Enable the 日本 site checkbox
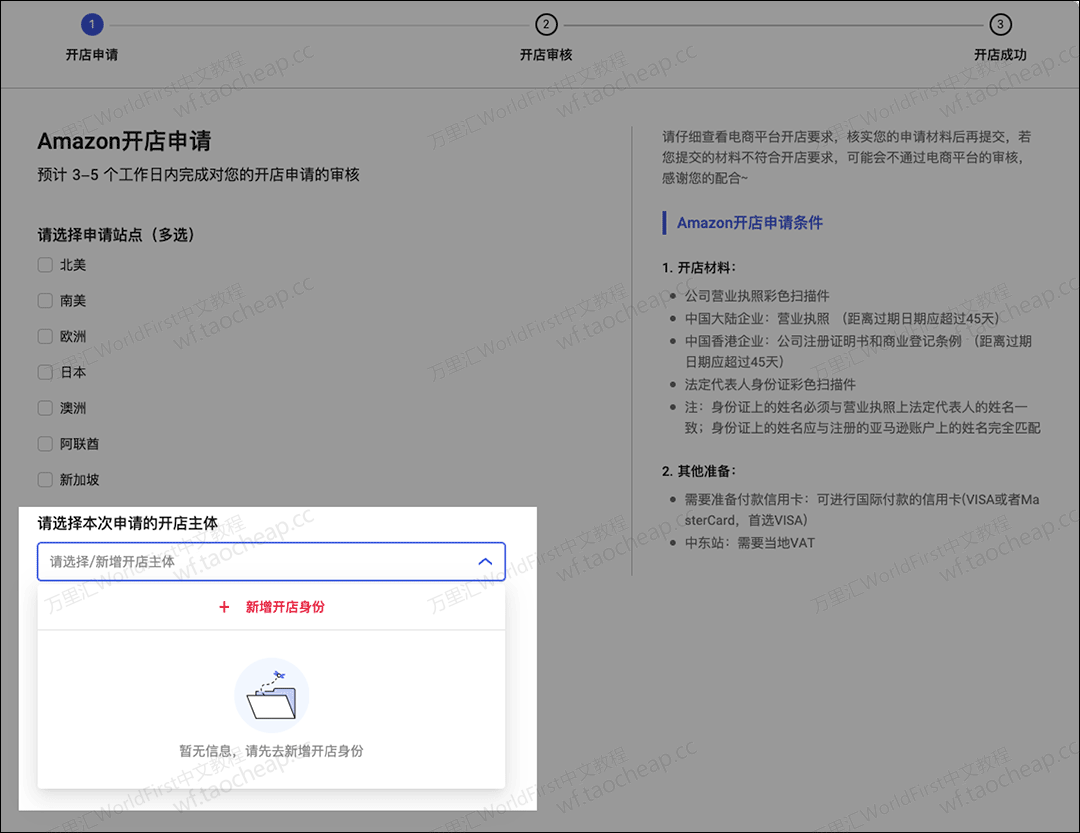1080x833 pixels. click(45, 373)
